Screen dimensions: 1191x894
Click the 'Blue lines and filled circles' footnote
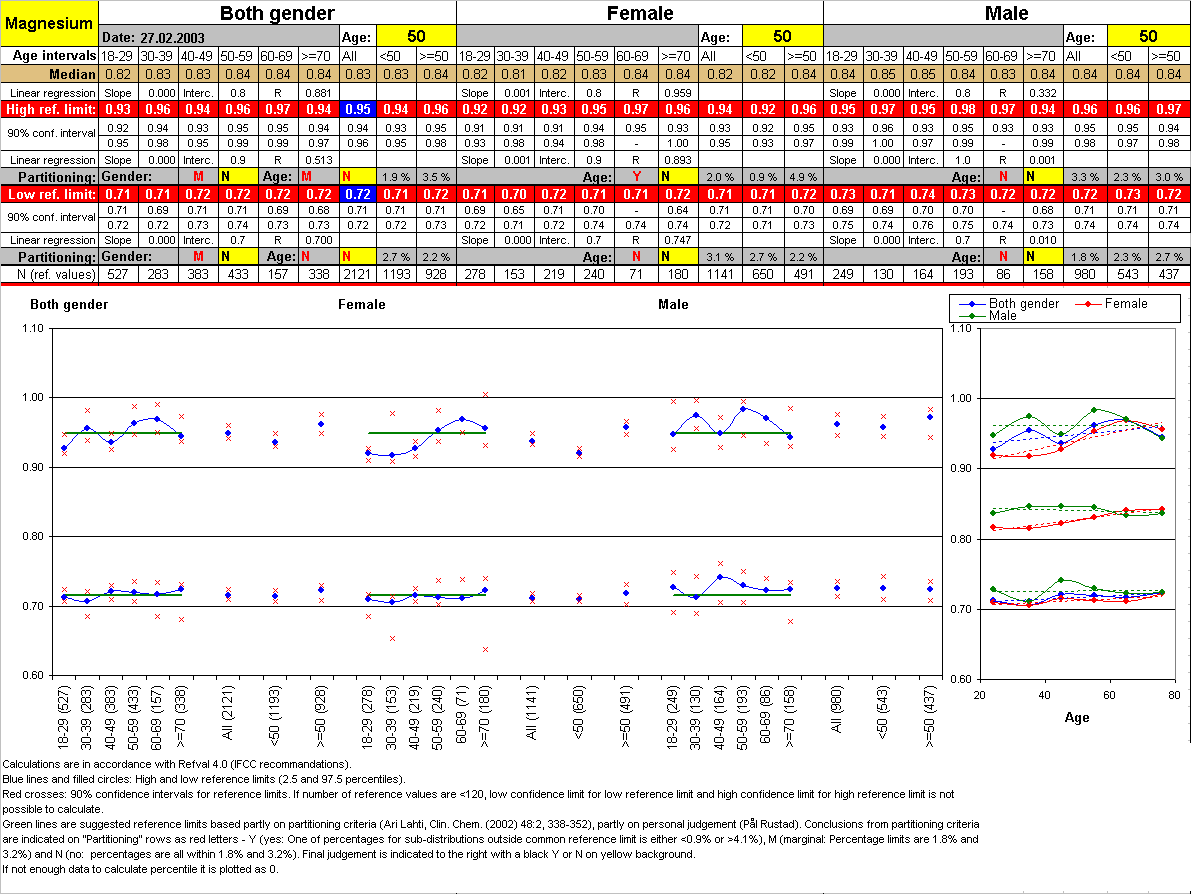[x=204, y=779]
